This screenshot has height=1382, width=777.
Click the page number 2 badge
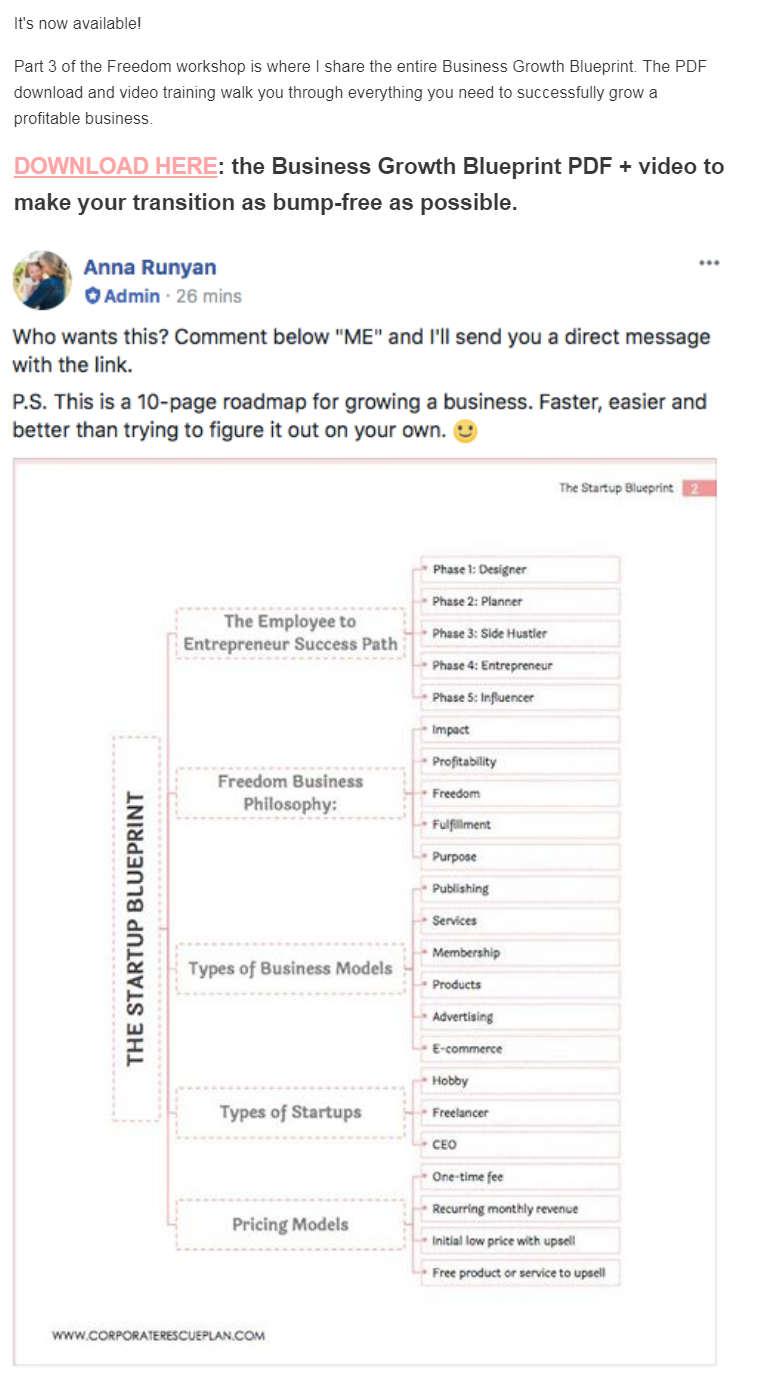point(695,489)
